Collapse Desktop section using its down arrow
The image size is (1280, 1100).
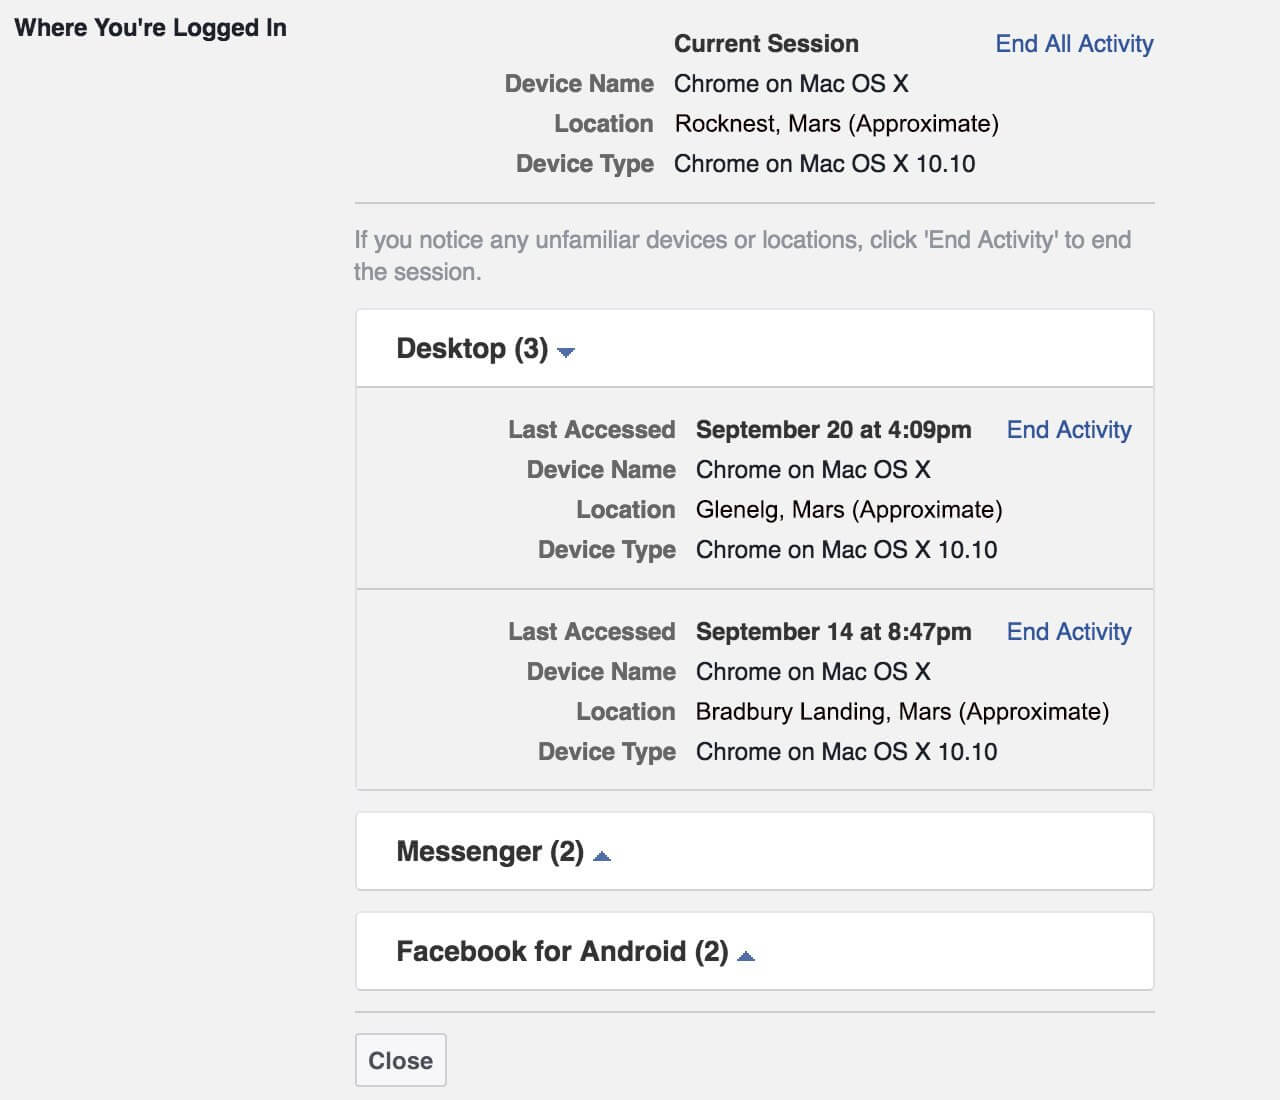point(566,352)
